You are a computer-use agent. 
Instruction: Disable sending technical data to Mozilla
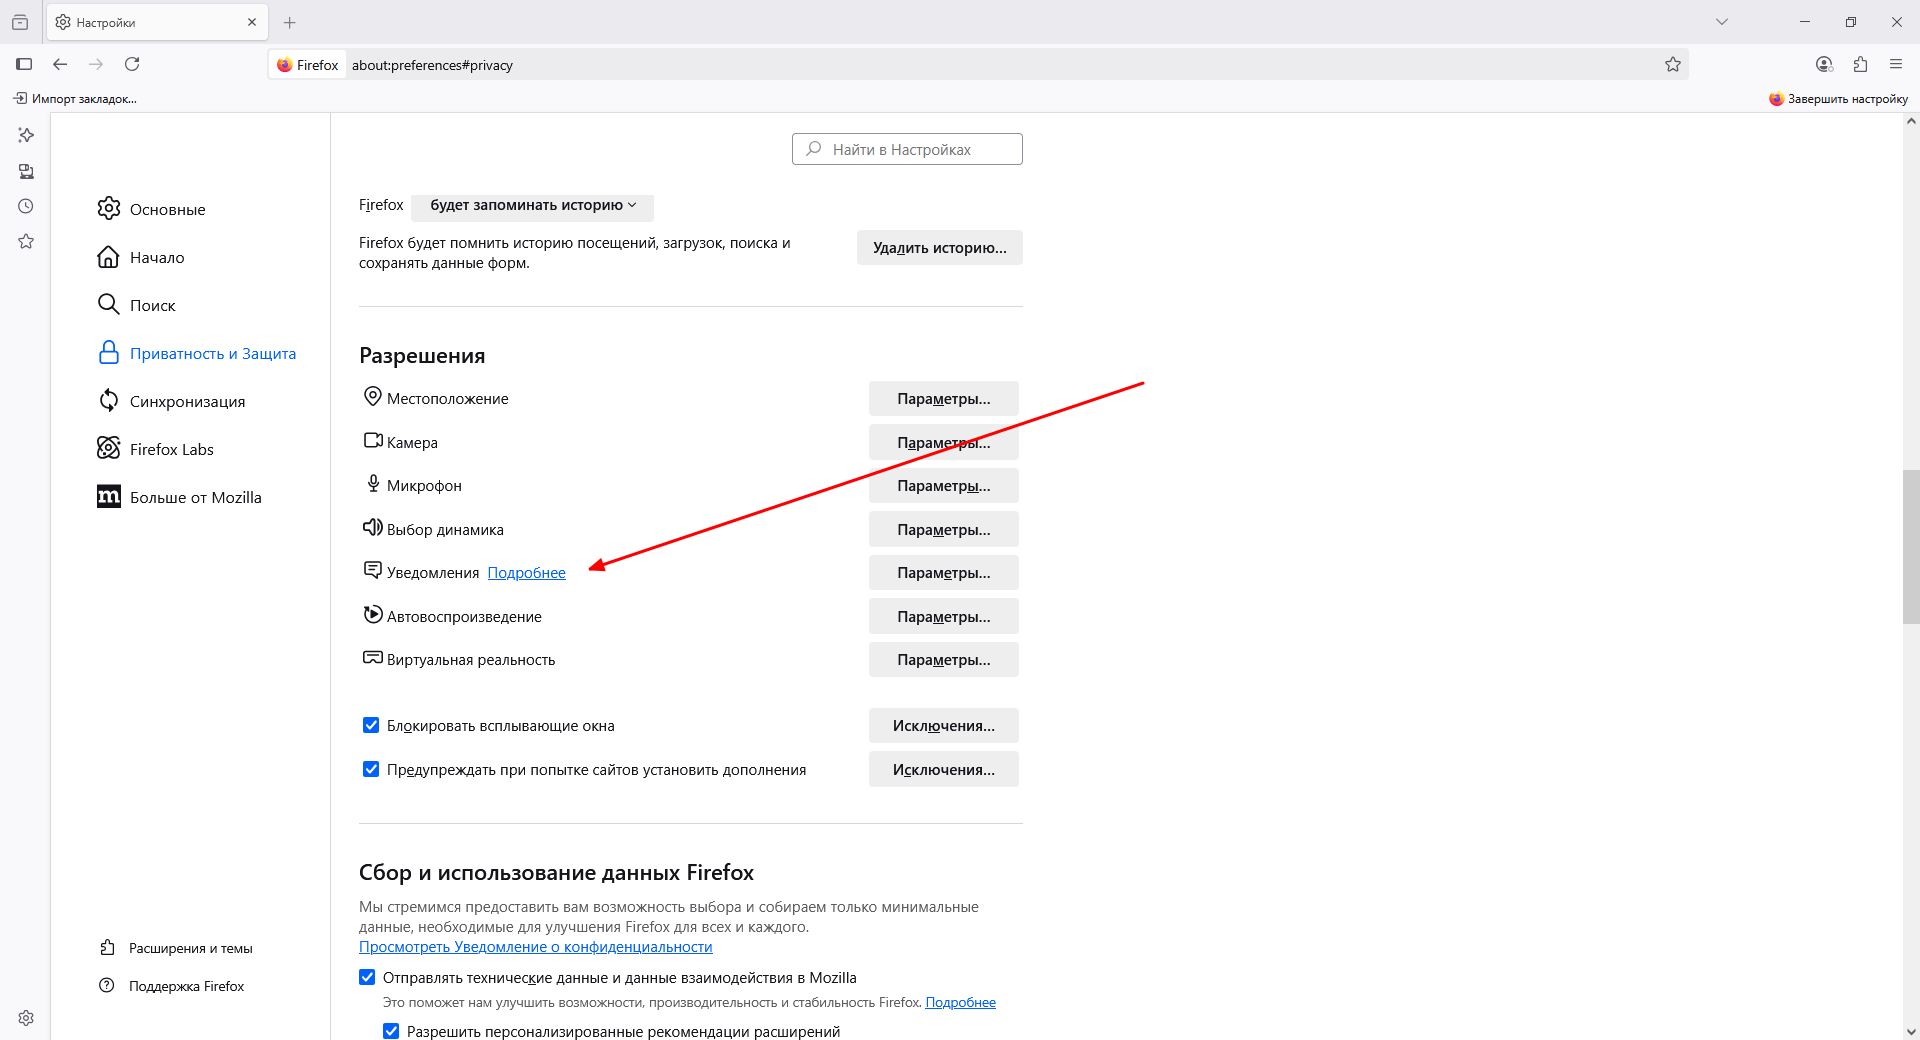tap(367, 977)
